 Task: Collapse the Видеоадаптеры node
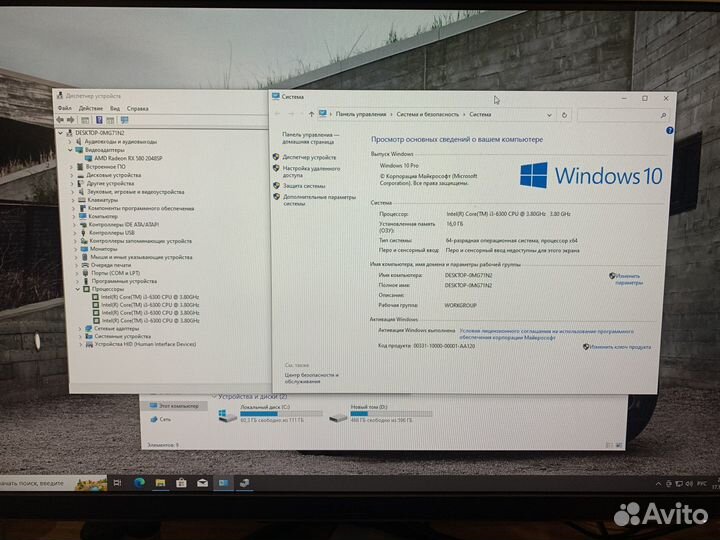coord(70,150)
